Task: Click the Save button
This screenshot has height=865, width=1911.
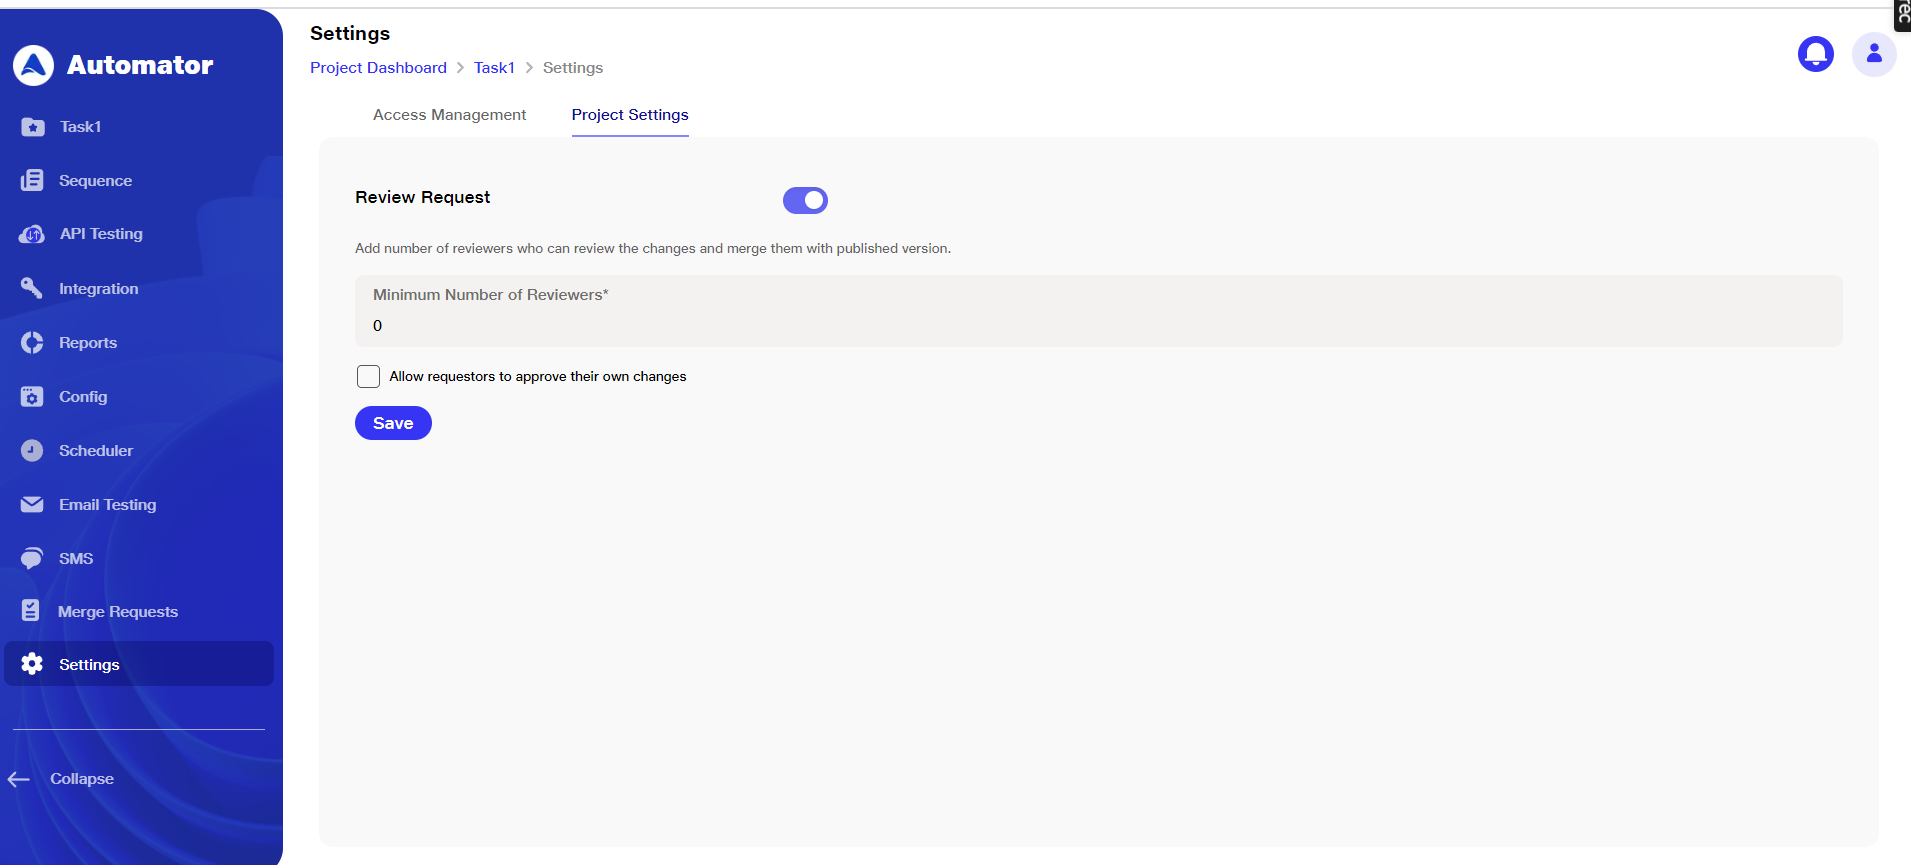Action: [x=393, y=423]
